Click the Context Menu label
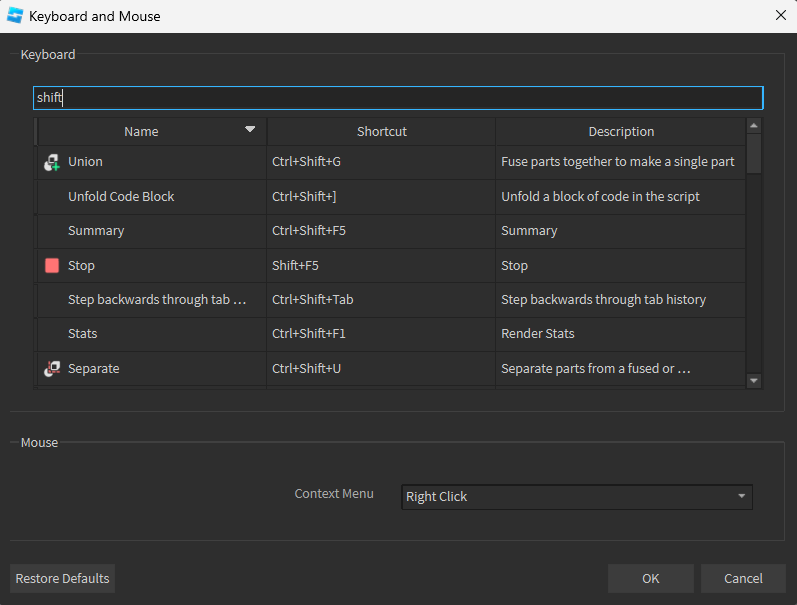The height and width of the screenshot is (605, 797). [x=334, y=494]
